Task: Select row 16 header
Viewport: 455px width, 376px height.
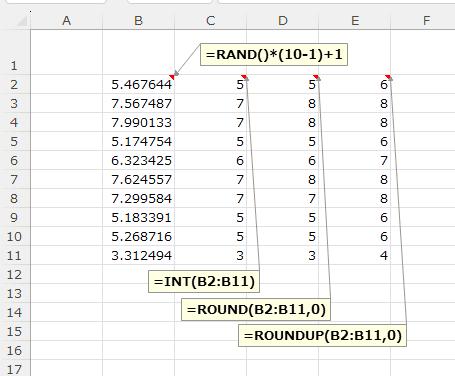Action: tap(15, 350)
